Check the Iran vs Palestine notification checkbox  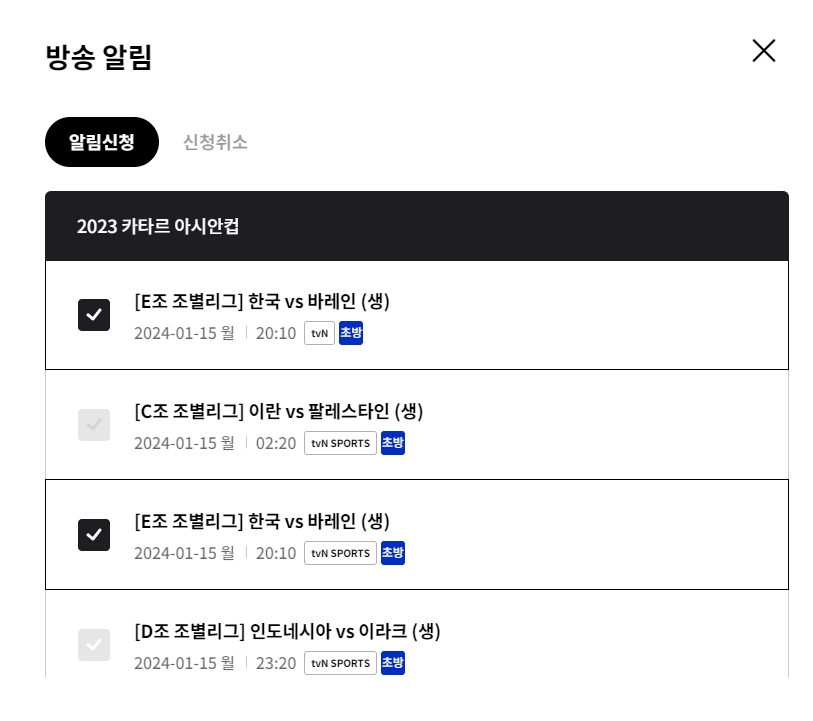coord(94,425)
